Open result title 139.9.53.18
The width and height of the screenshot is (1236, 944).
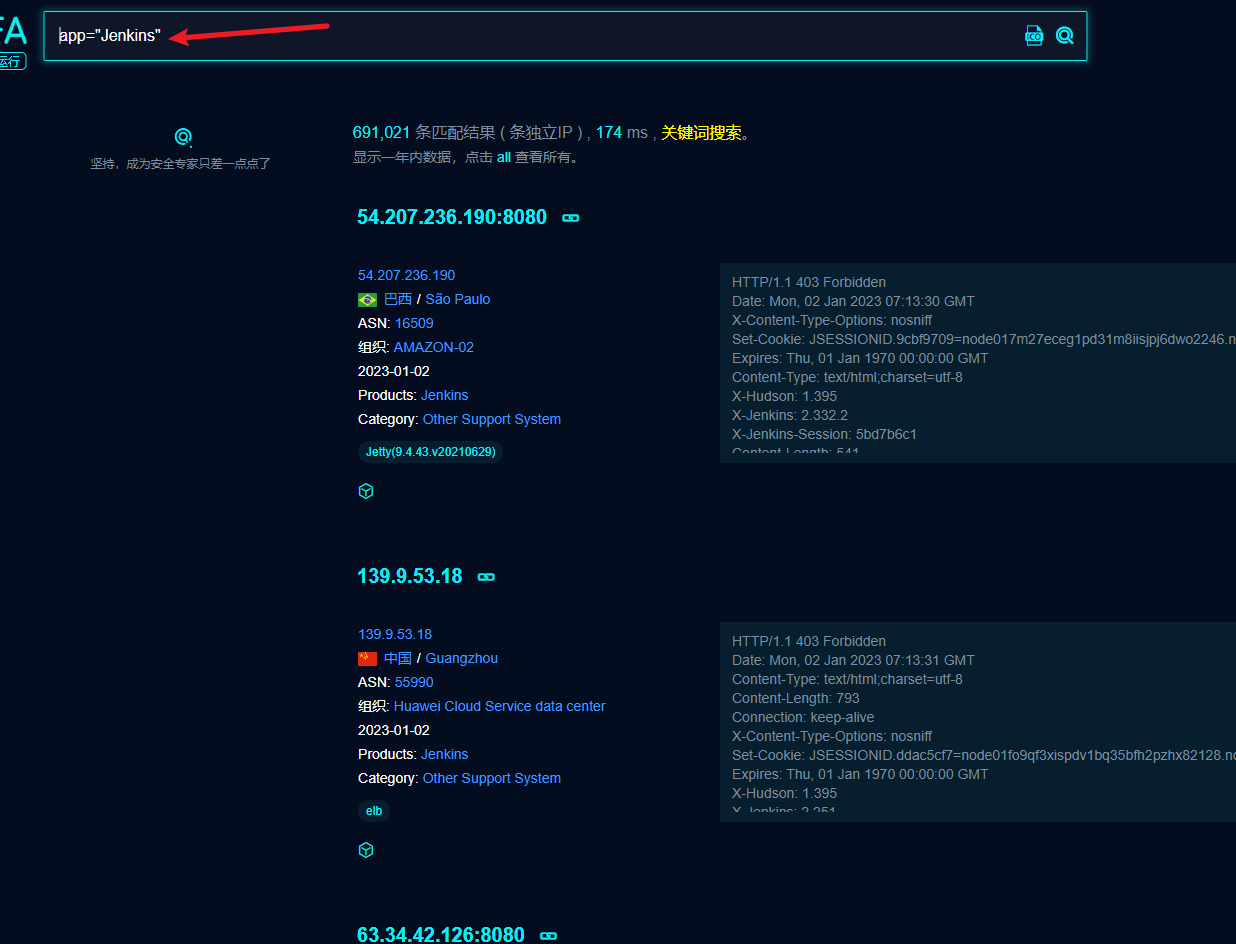pyautogui.click(x=410, y=576)
